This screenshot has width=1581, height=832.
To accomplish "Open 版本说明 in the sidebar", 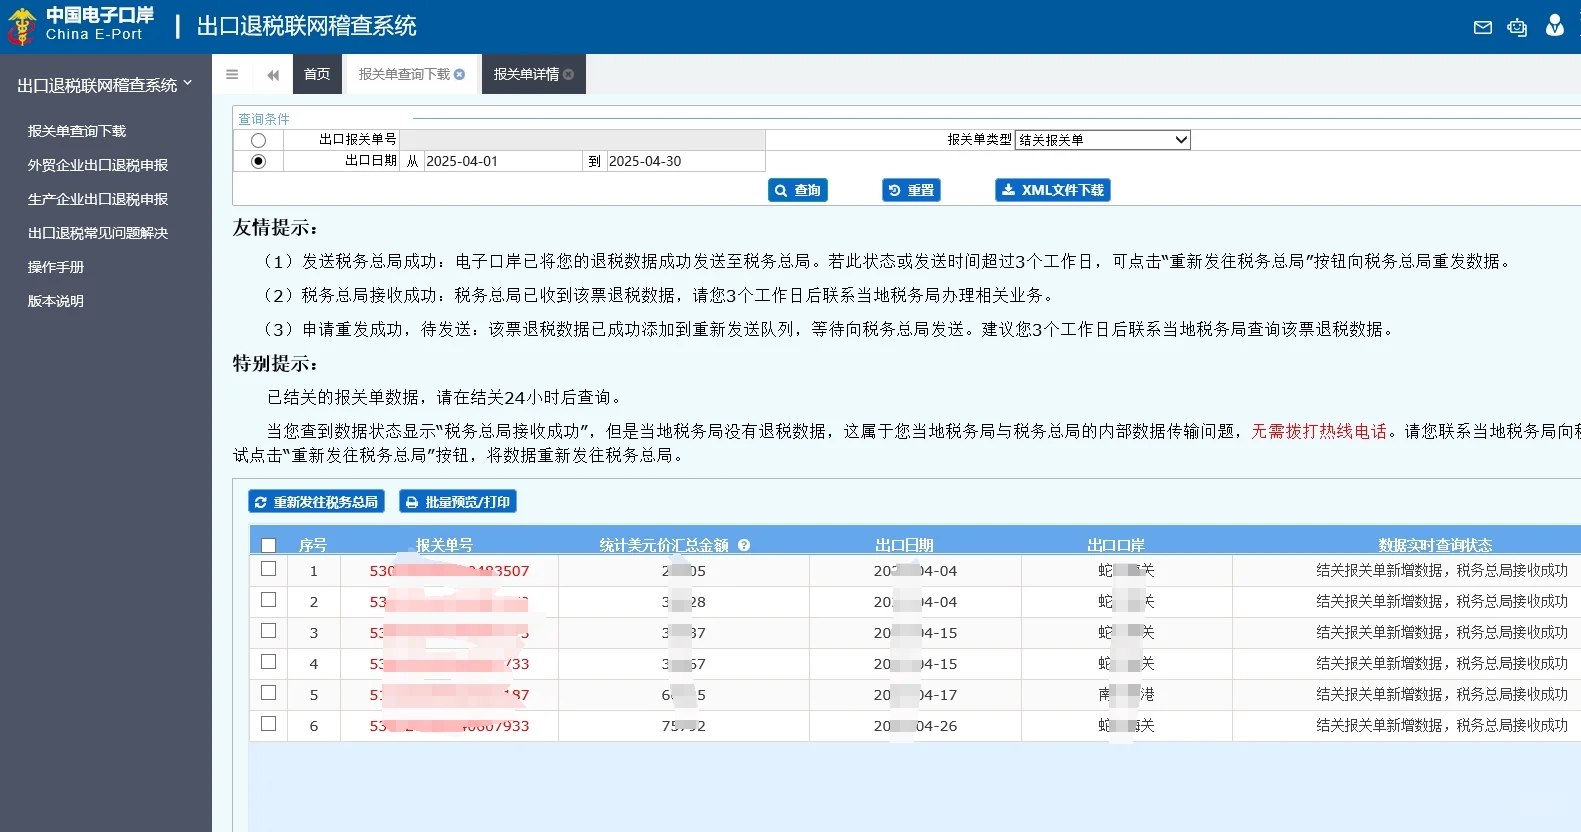I will 56,301.
